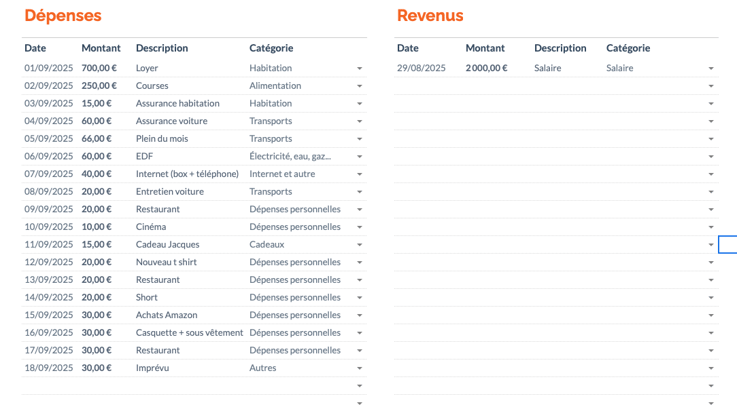737x407 pixels.
Task: Click the Plein du mois cell
Action: coord(162,138)
